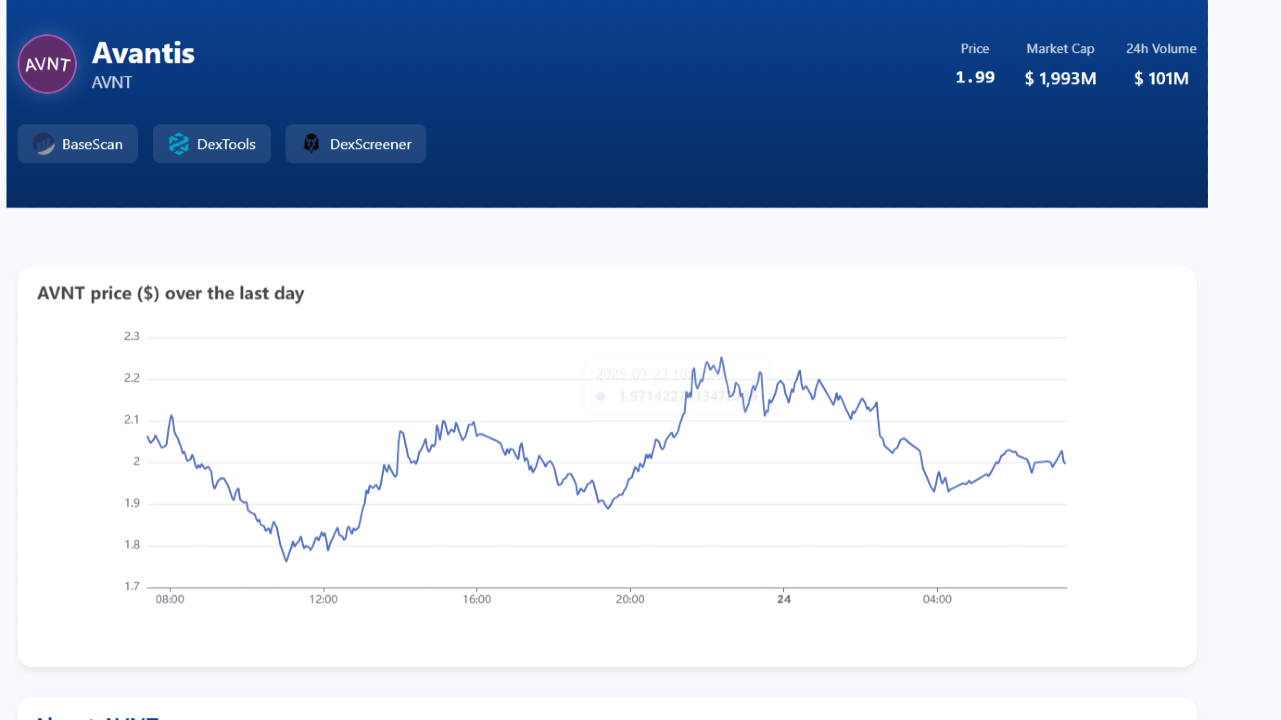Select the Avantis title text

(143, 53)
